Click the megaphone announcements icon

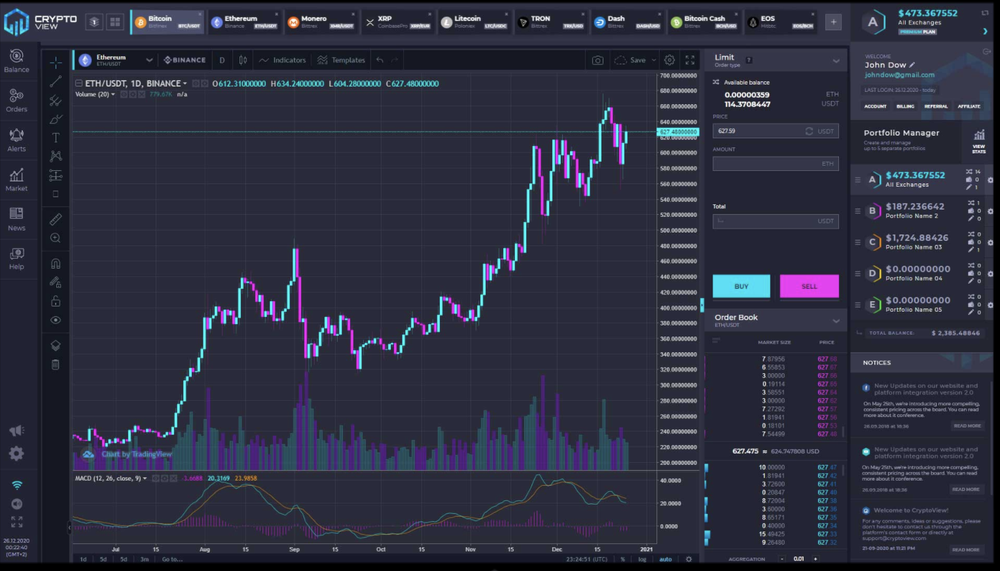point(16,431)
